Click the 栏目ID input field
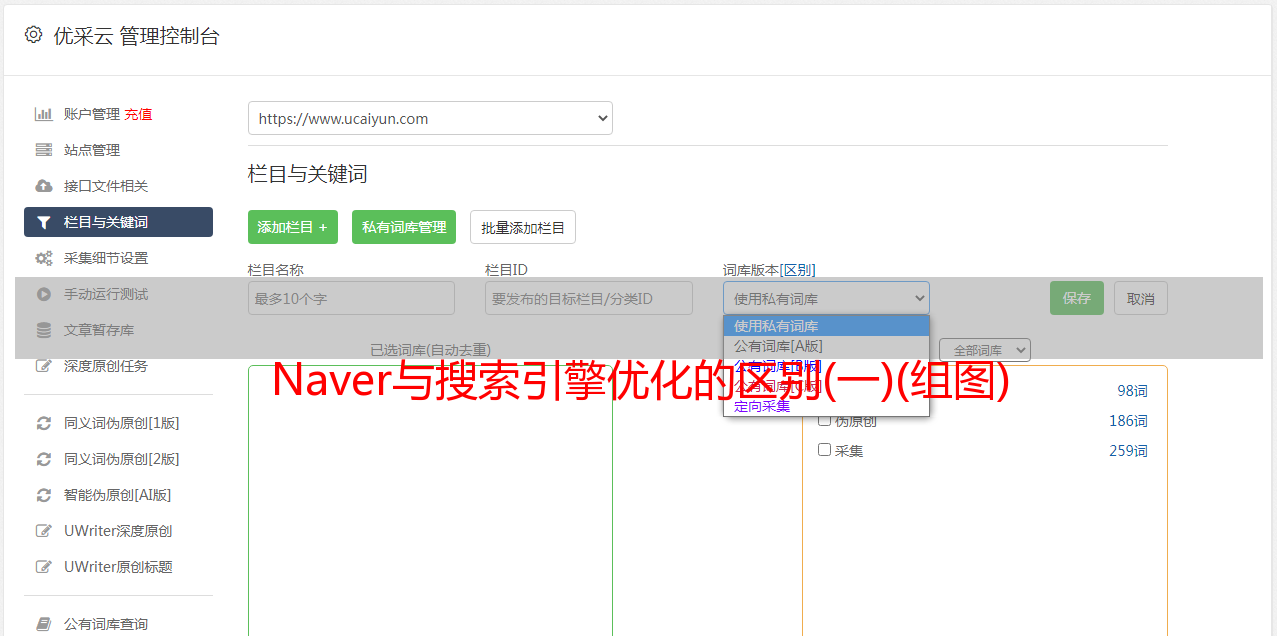 click(589, 298)
